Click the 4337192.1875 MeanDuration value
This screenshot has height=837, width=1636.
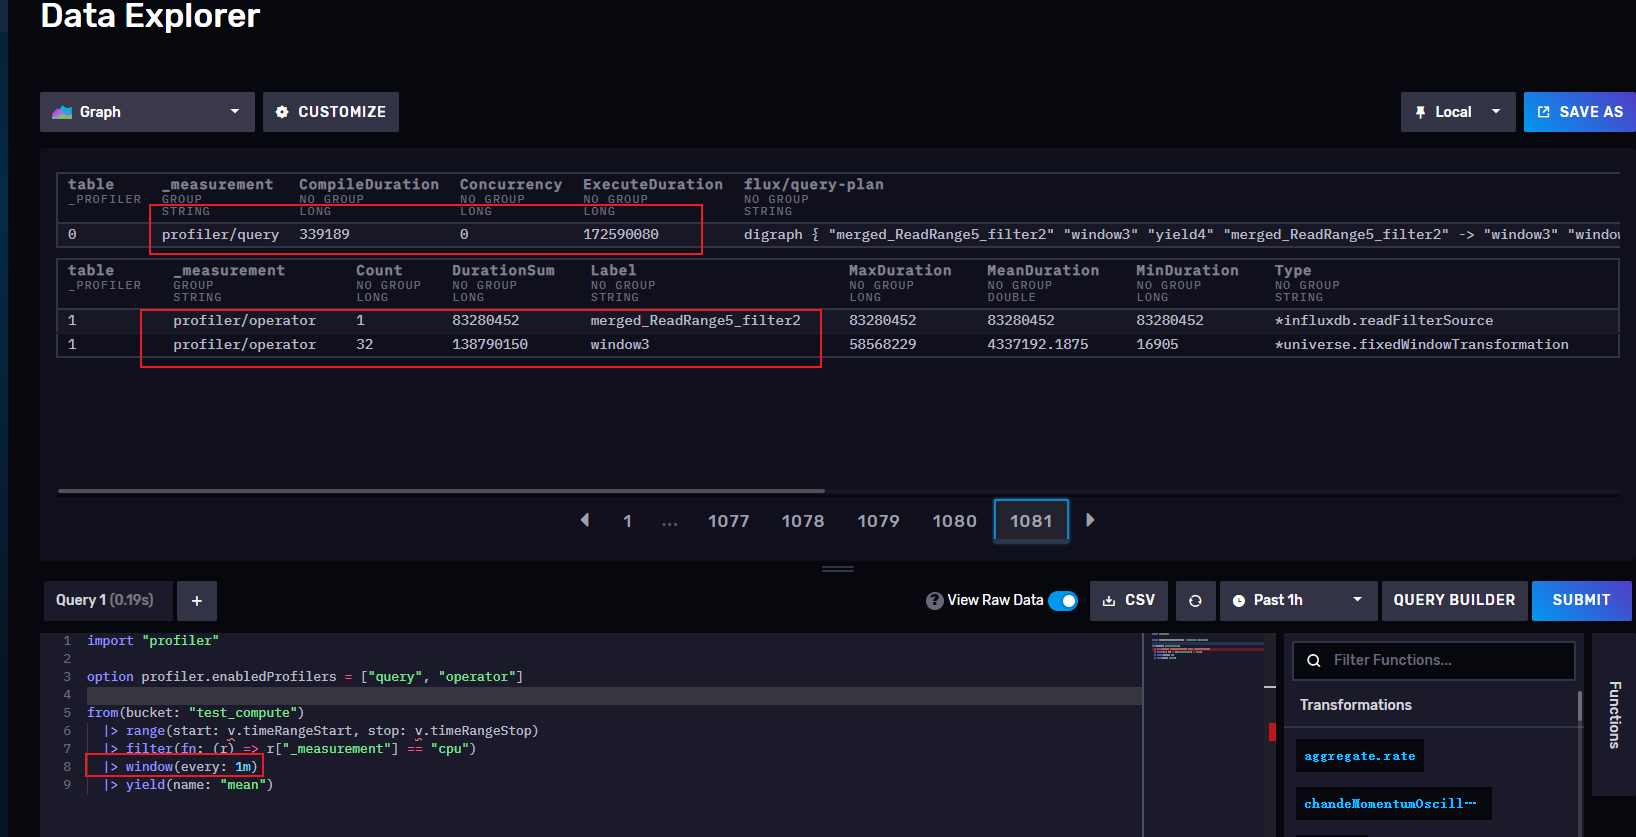[x=1038, y=344]
